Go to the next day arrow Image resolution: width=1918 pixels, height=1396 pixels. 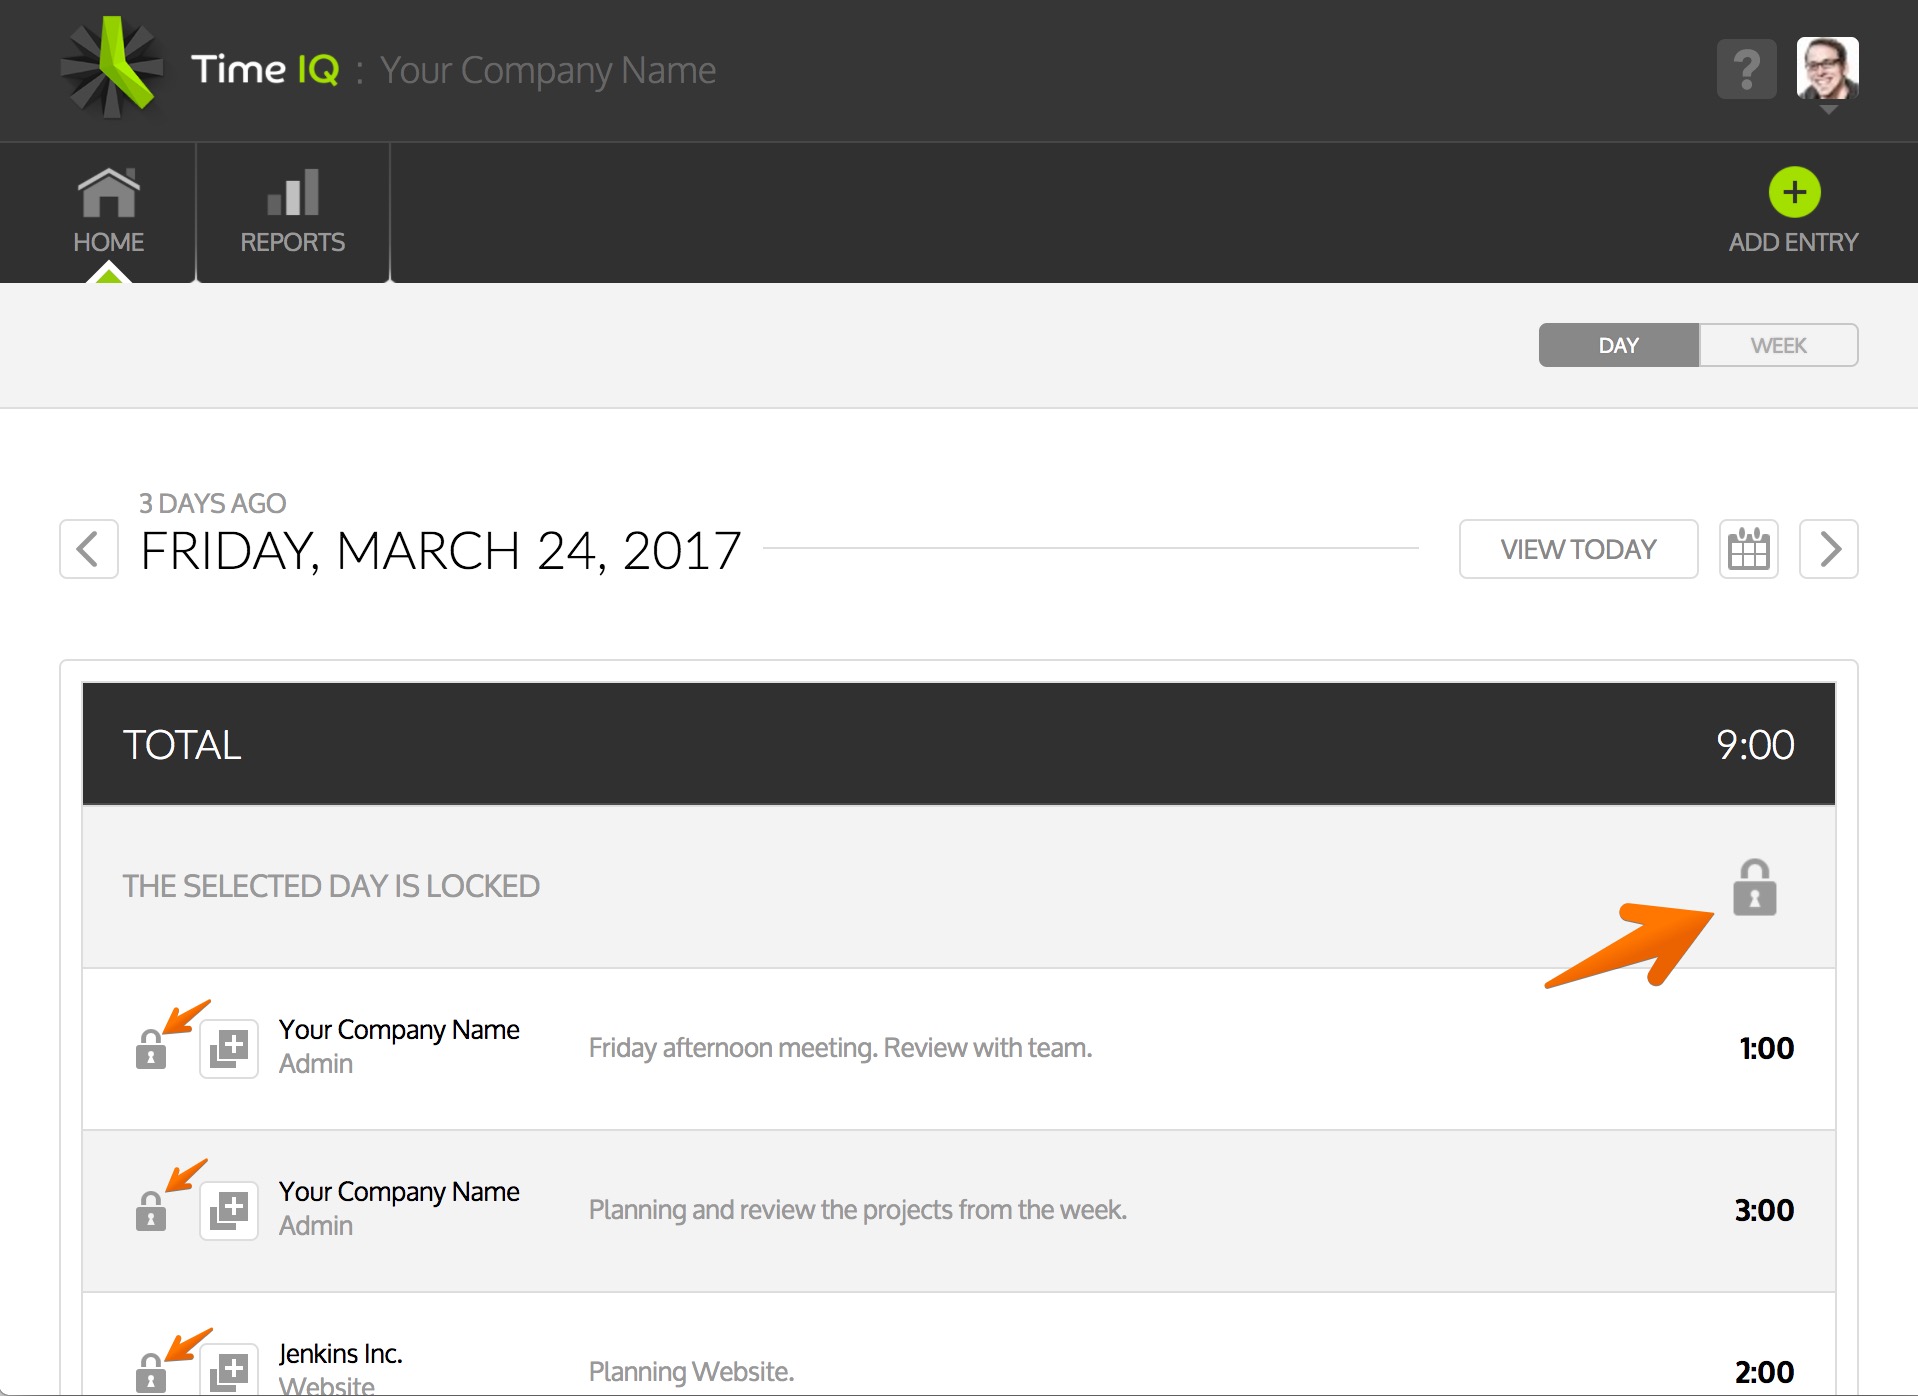(x=1828, y=549)
